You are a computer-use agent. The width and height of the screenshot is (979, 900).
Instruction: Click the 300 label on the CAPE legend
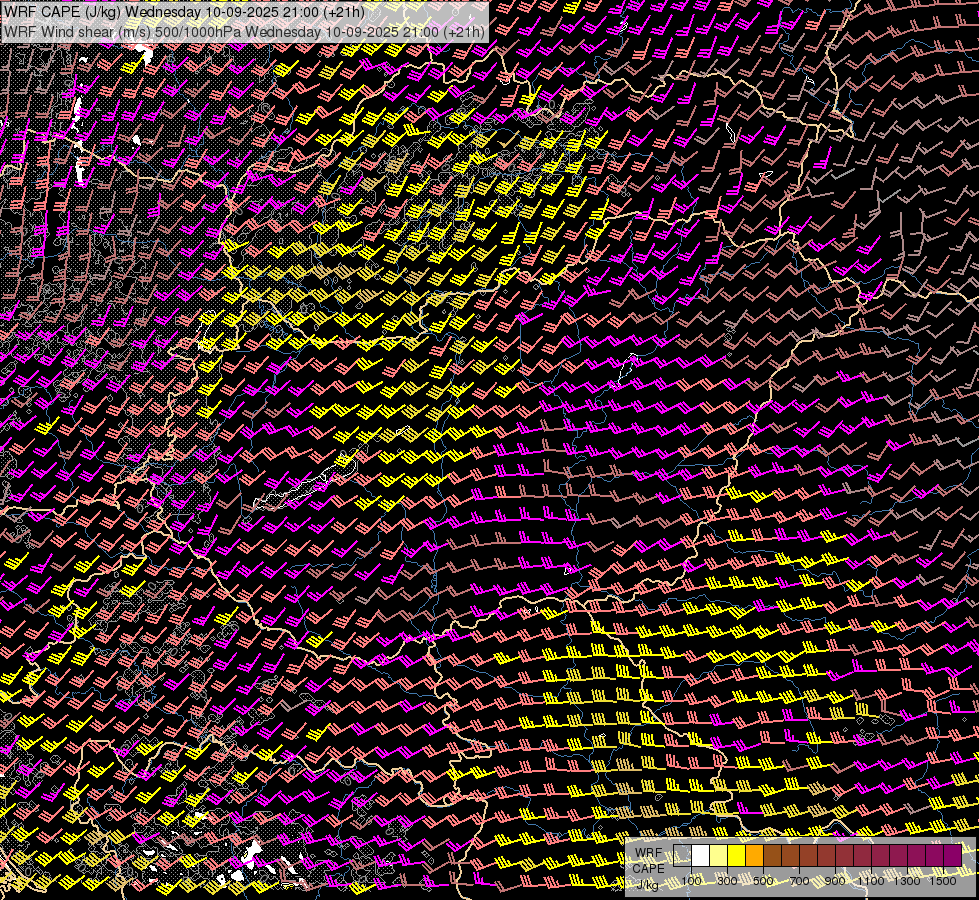click(727, 881)
